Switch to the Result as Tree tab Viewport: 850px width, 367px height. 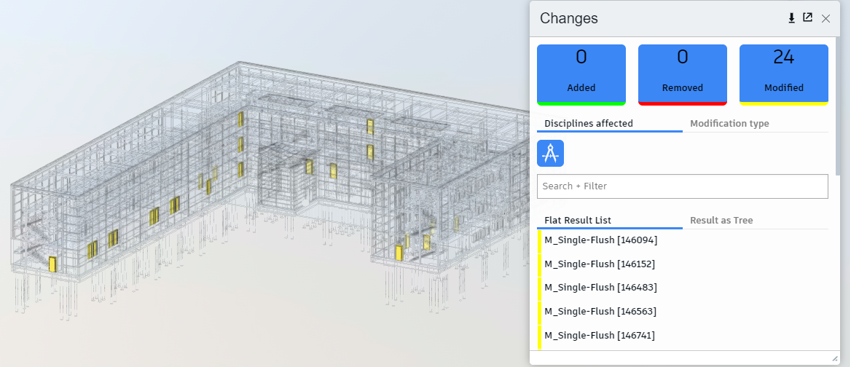coord(721,221)
